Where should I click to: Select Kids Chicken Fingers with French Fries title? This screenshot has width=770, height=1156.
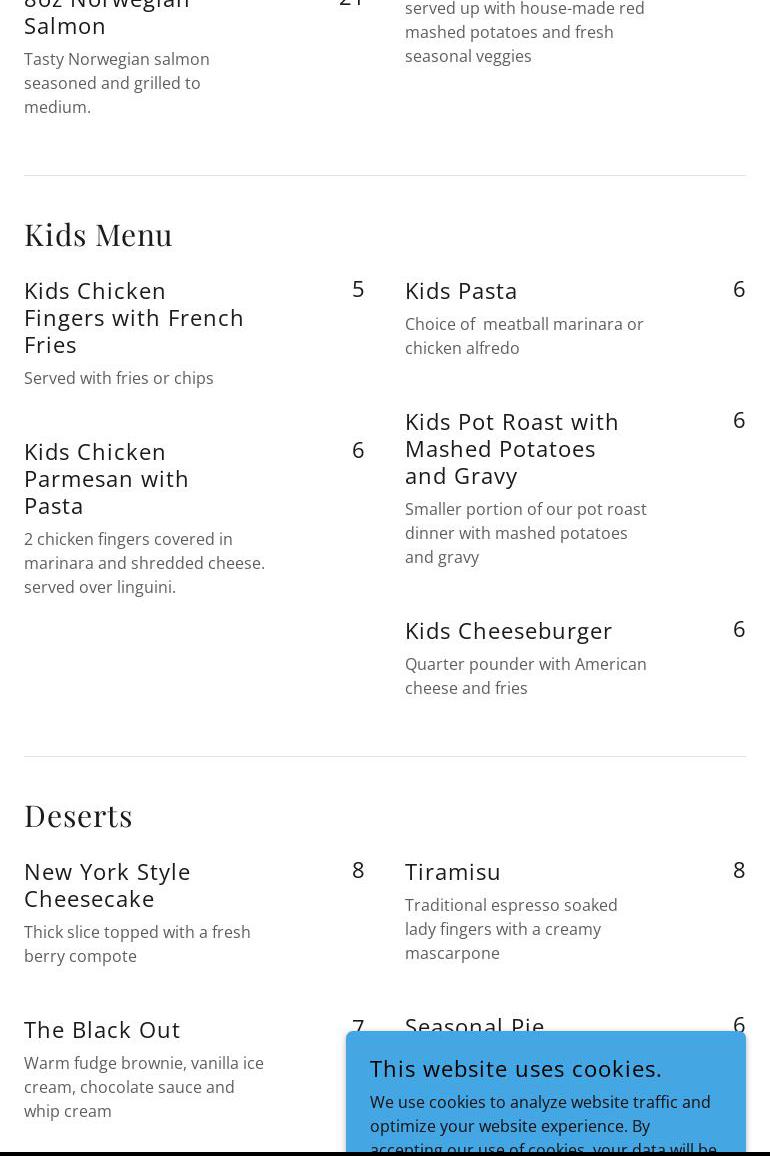click(134, 317)
